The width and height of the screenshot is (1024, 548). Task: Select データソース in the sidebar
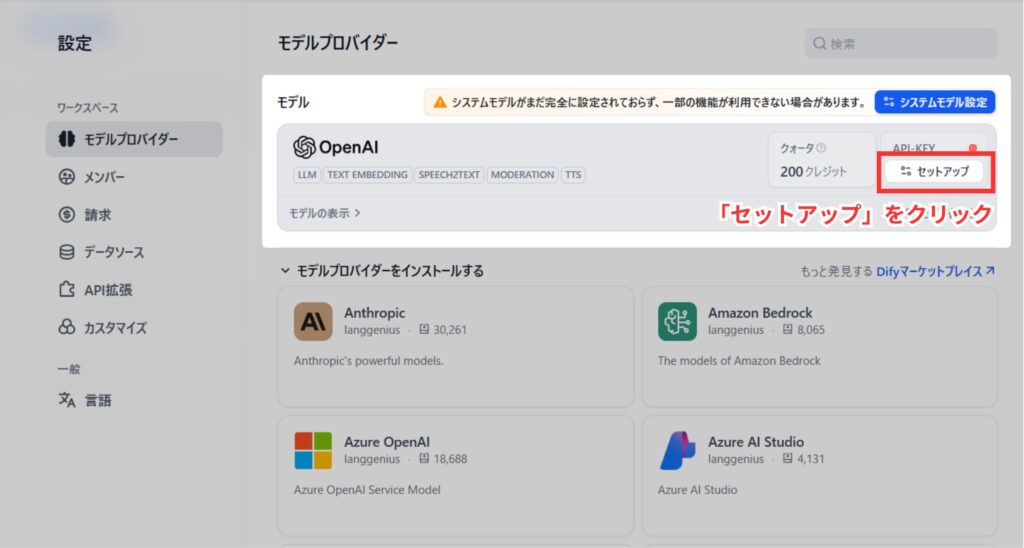[x=101, y=252]
